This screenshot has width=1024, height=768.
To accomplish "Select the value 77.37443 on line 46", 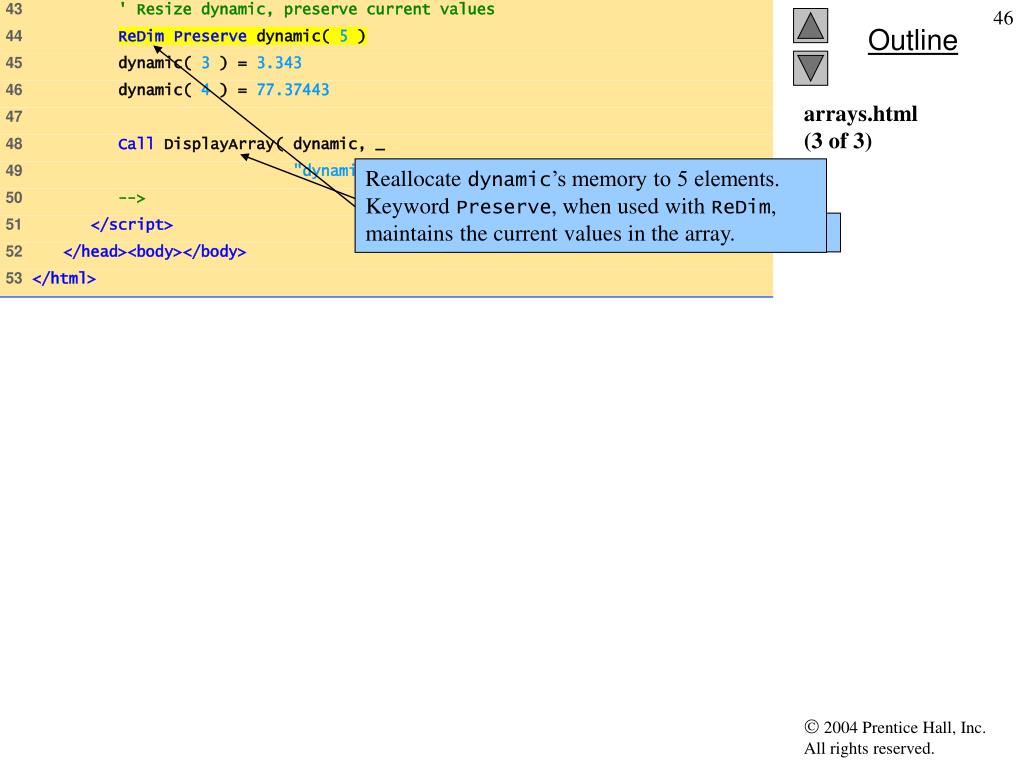I will [x=293, y=89].
